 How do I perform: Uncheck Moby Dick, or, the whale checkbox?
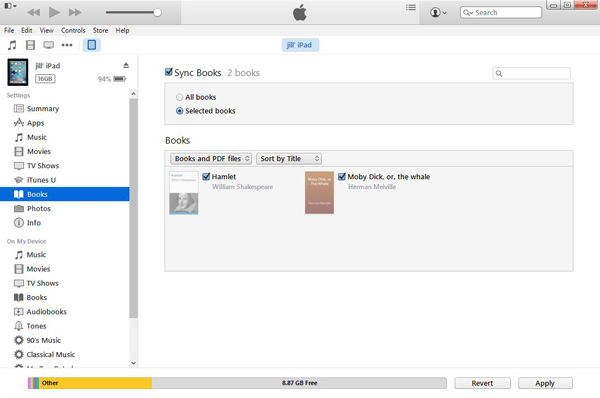tap(342, 176)
